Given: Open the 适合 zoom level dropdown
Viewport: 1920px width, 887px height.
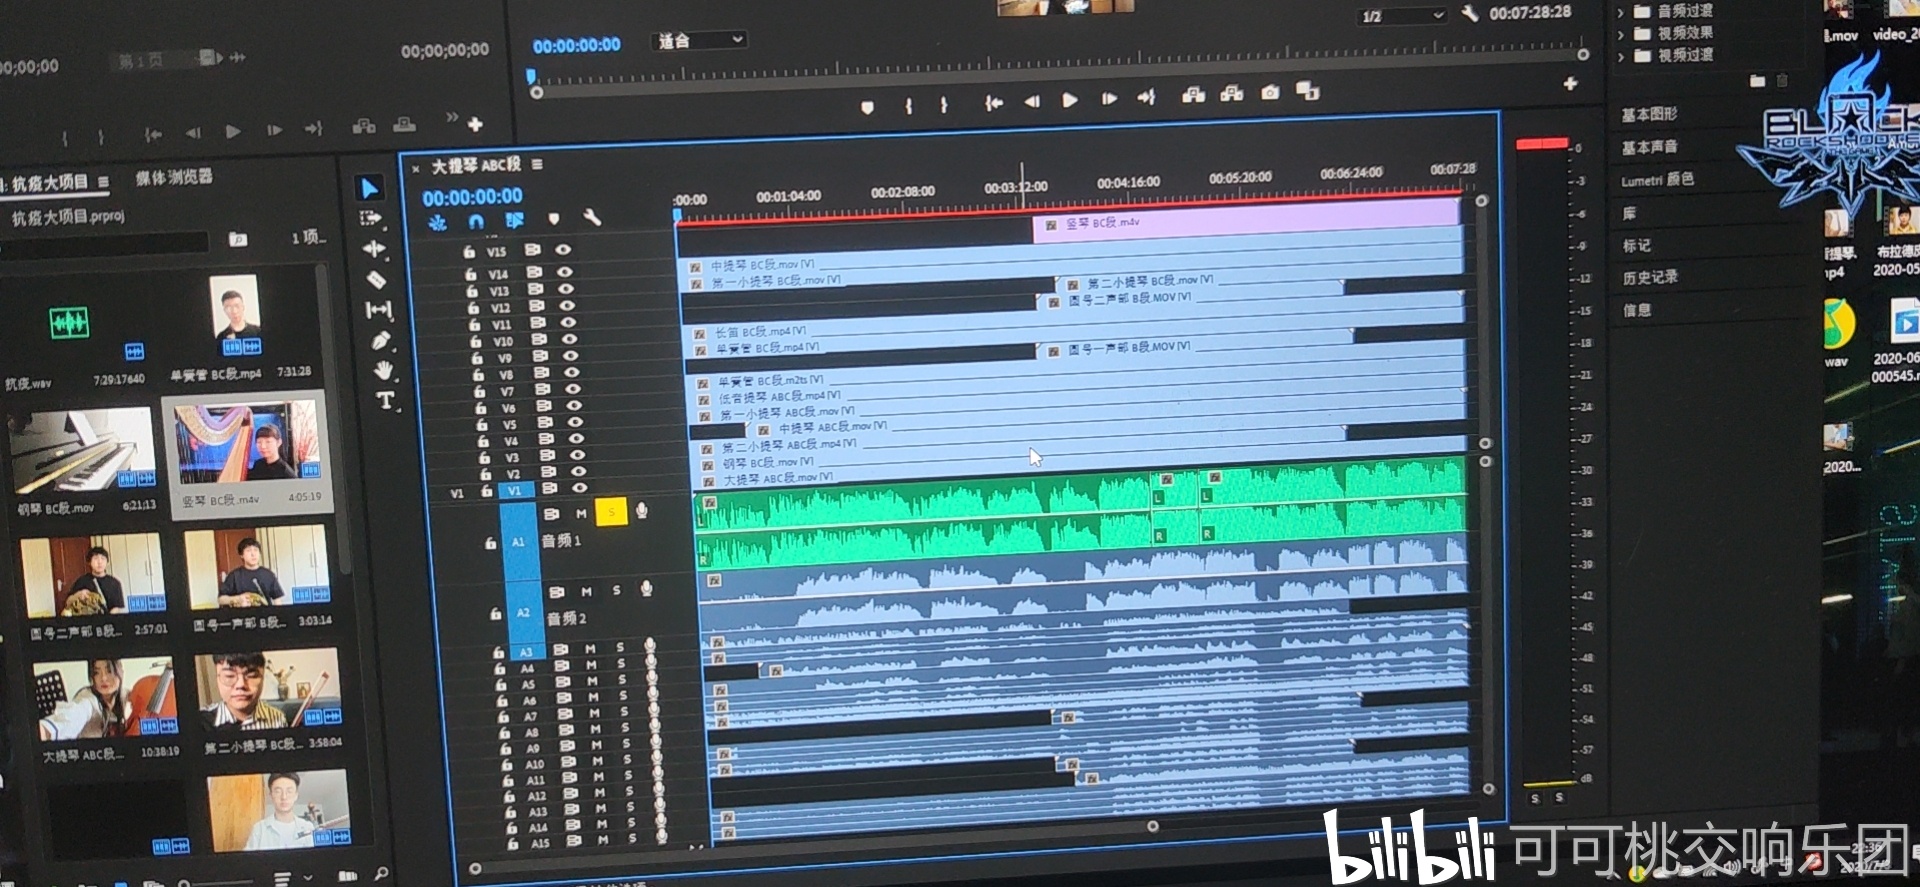Looking at the screenshot, I should click(700, 41).
